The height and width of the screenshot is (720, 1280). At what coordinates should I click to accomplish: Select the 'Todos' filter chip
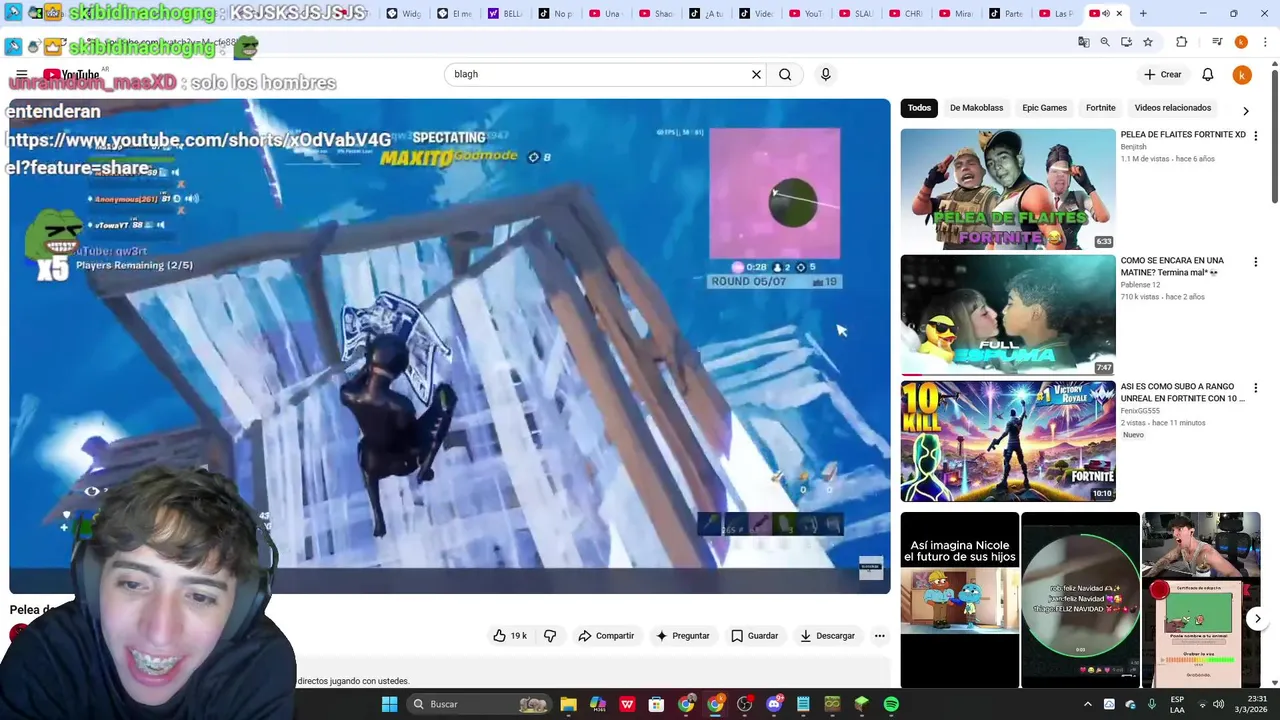pos(919,108)
